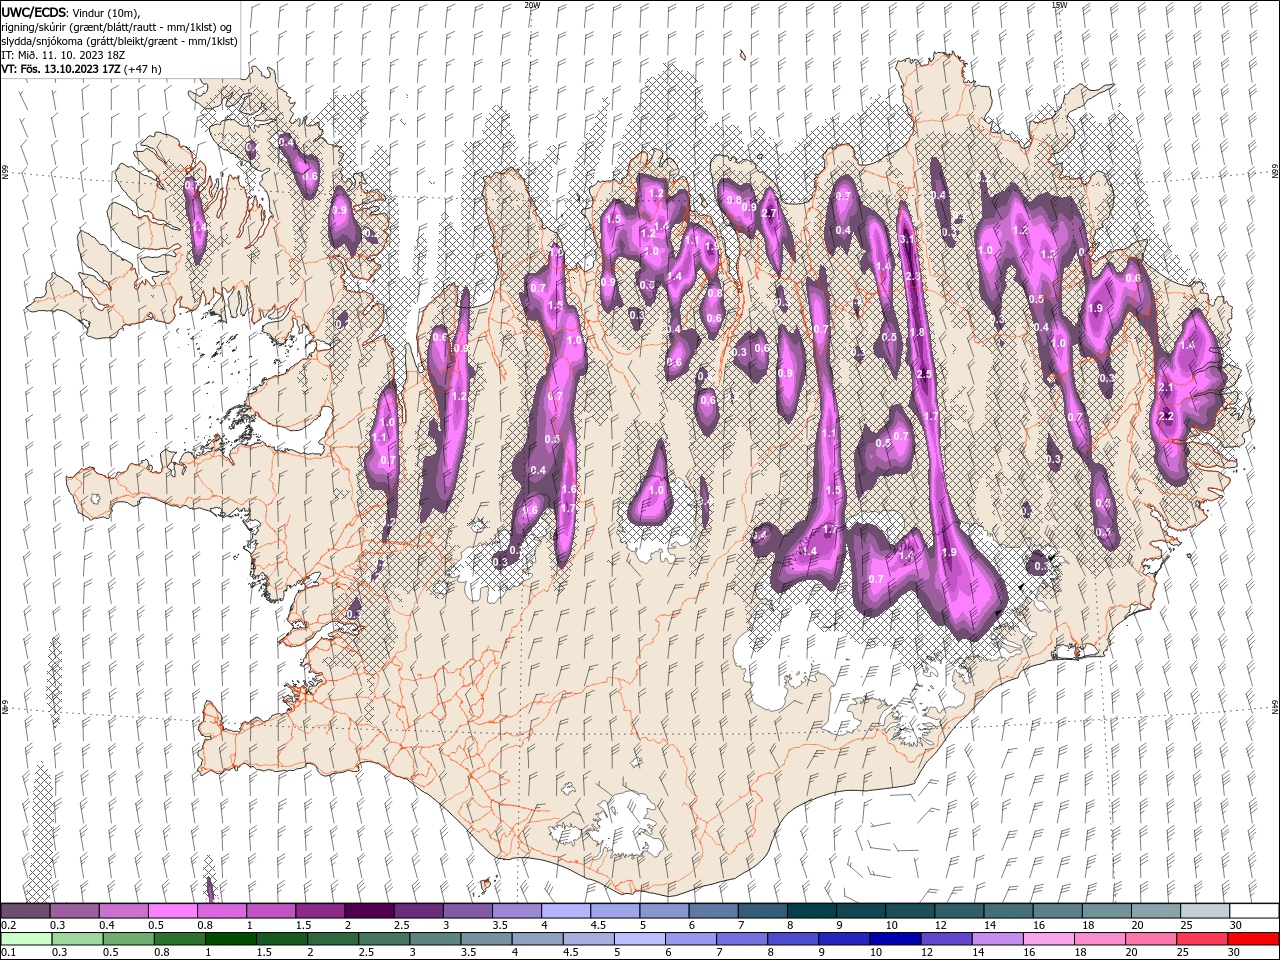Pick the bright red swatch labeled 30 in lower legend
Viewport: 1280px width, 960px height.
point(1254,939)
